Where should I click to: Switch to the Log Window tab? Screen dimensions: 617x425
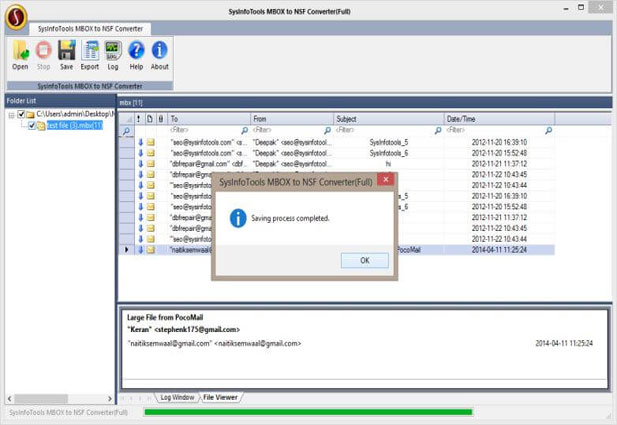pyautogui.click(x=177, y=397)
